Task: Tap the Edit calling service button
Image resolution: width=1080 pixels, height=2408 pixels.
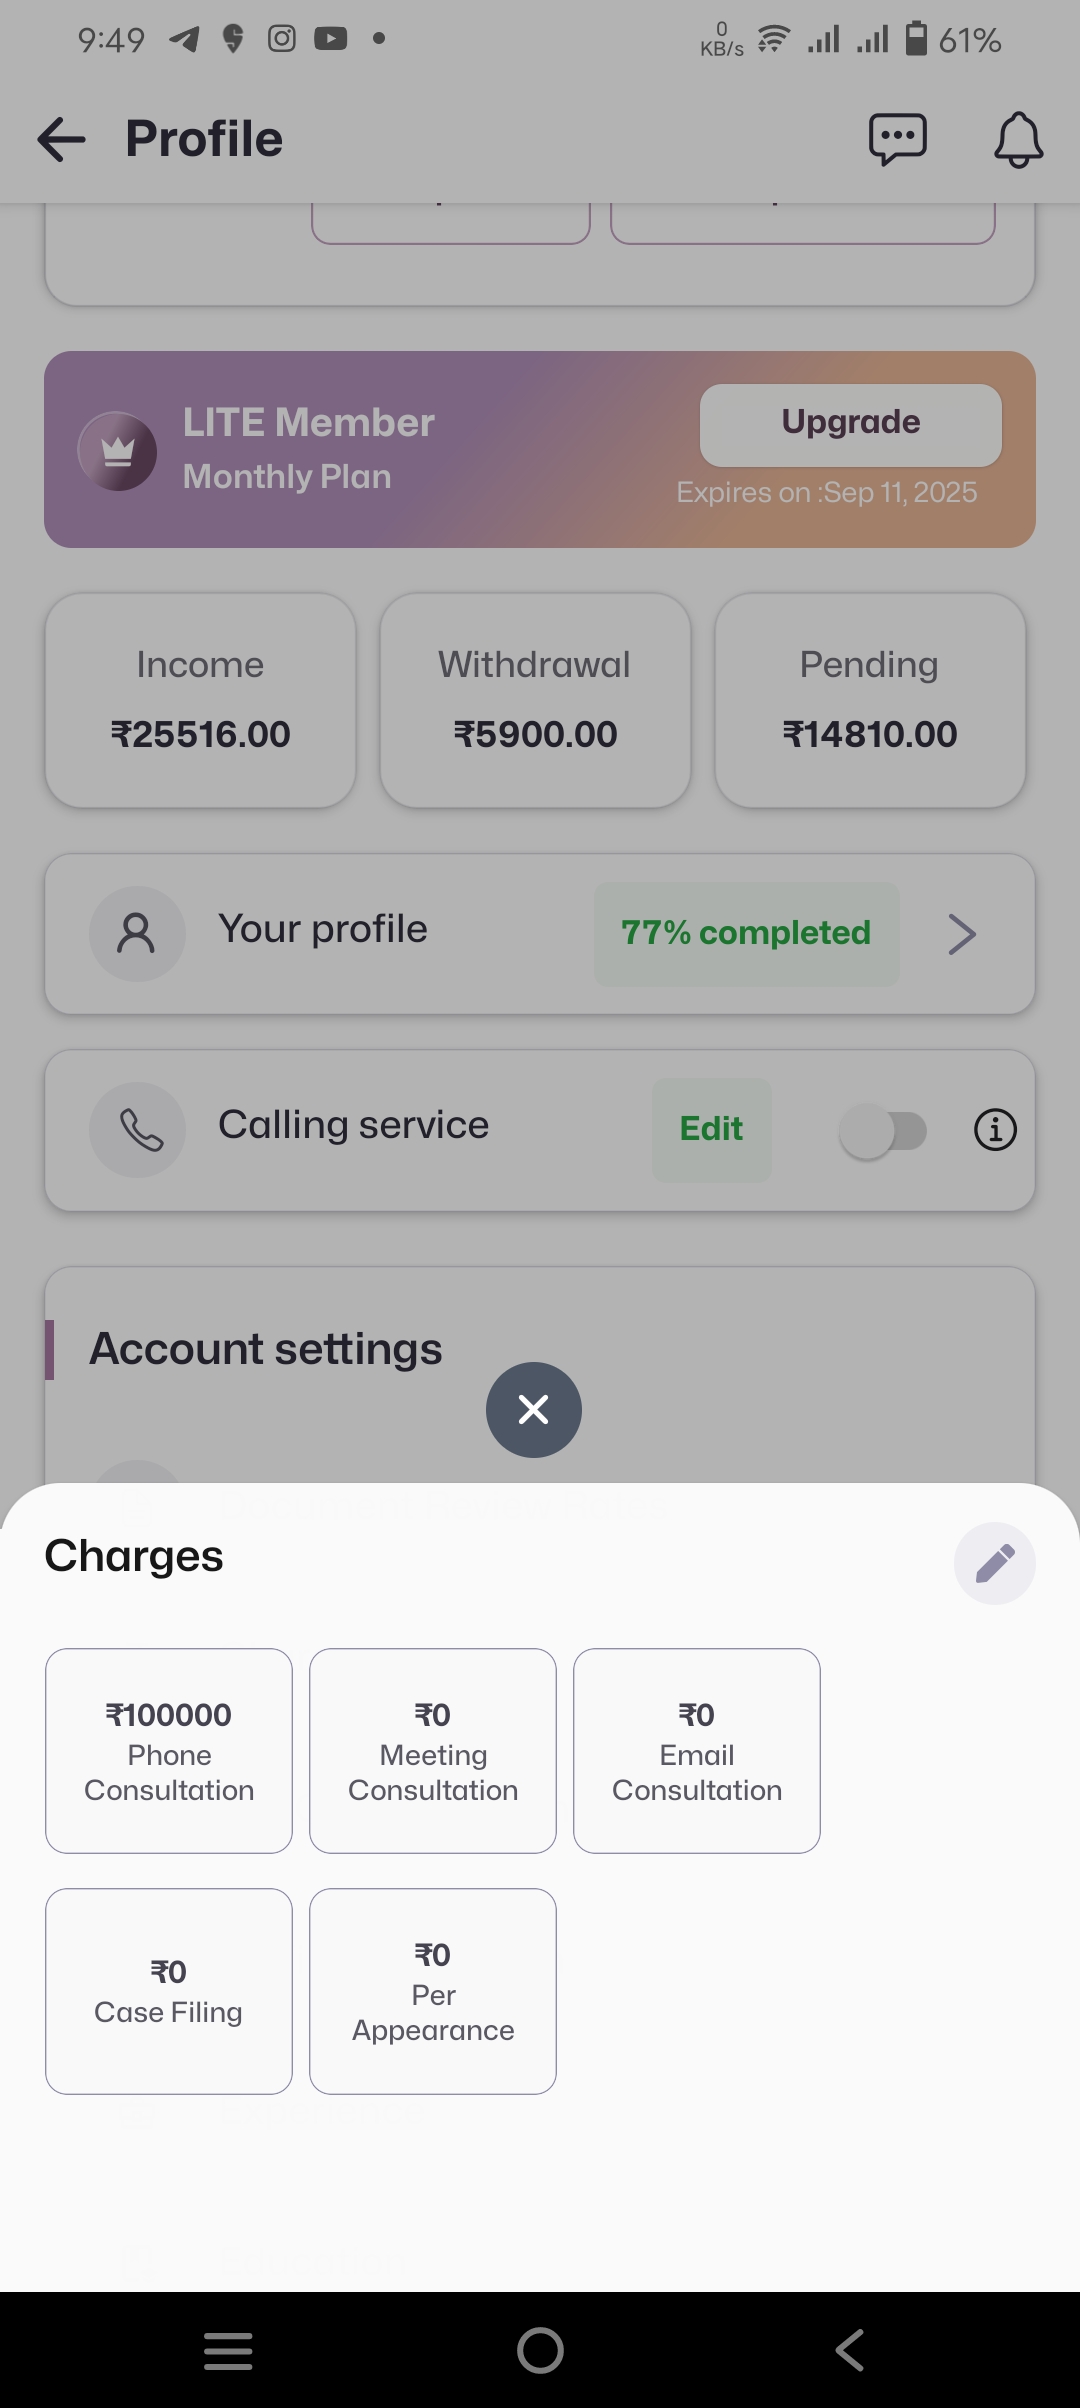Action: pos(711,1129)
